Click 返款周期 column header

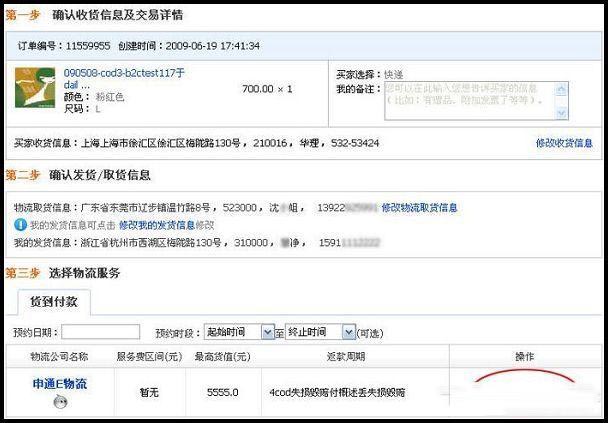345,357
